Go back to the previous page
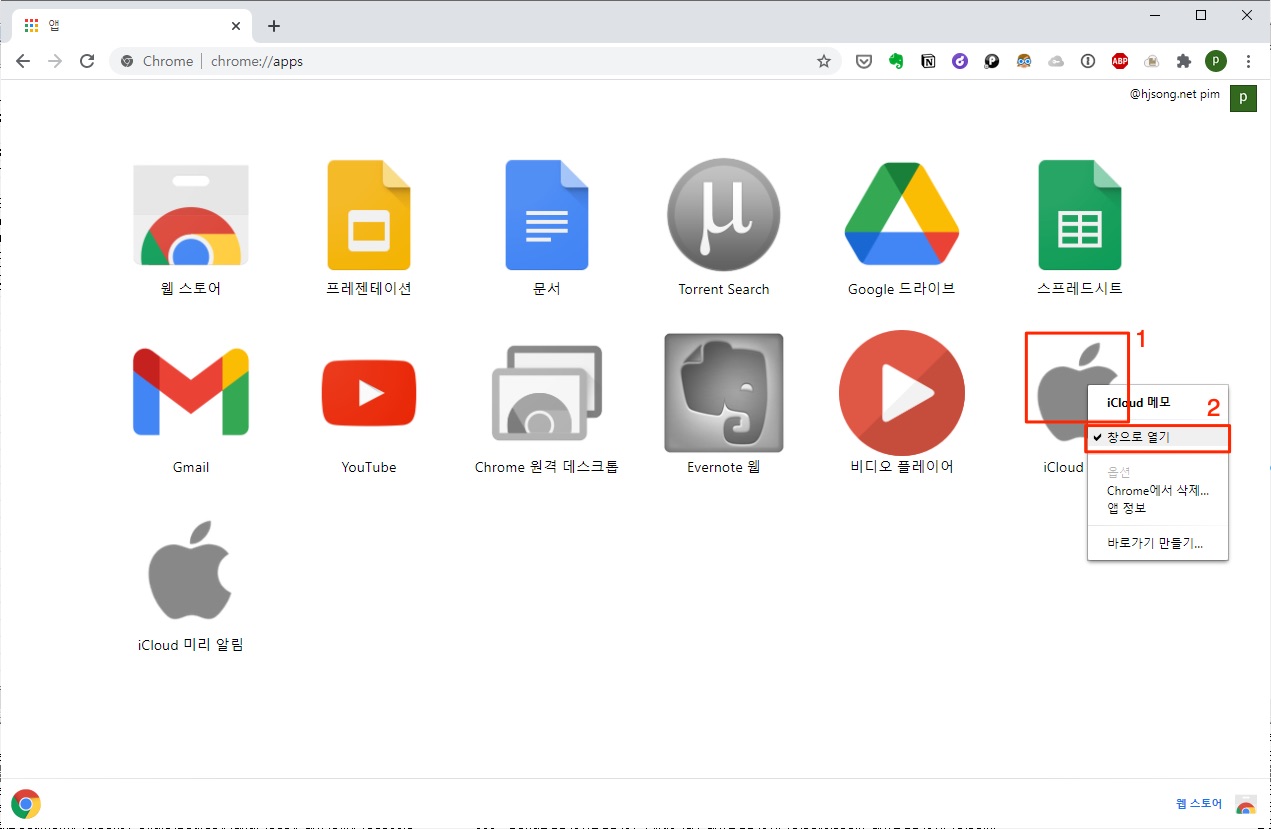The image size is (1271, 829). coord(23,61)
